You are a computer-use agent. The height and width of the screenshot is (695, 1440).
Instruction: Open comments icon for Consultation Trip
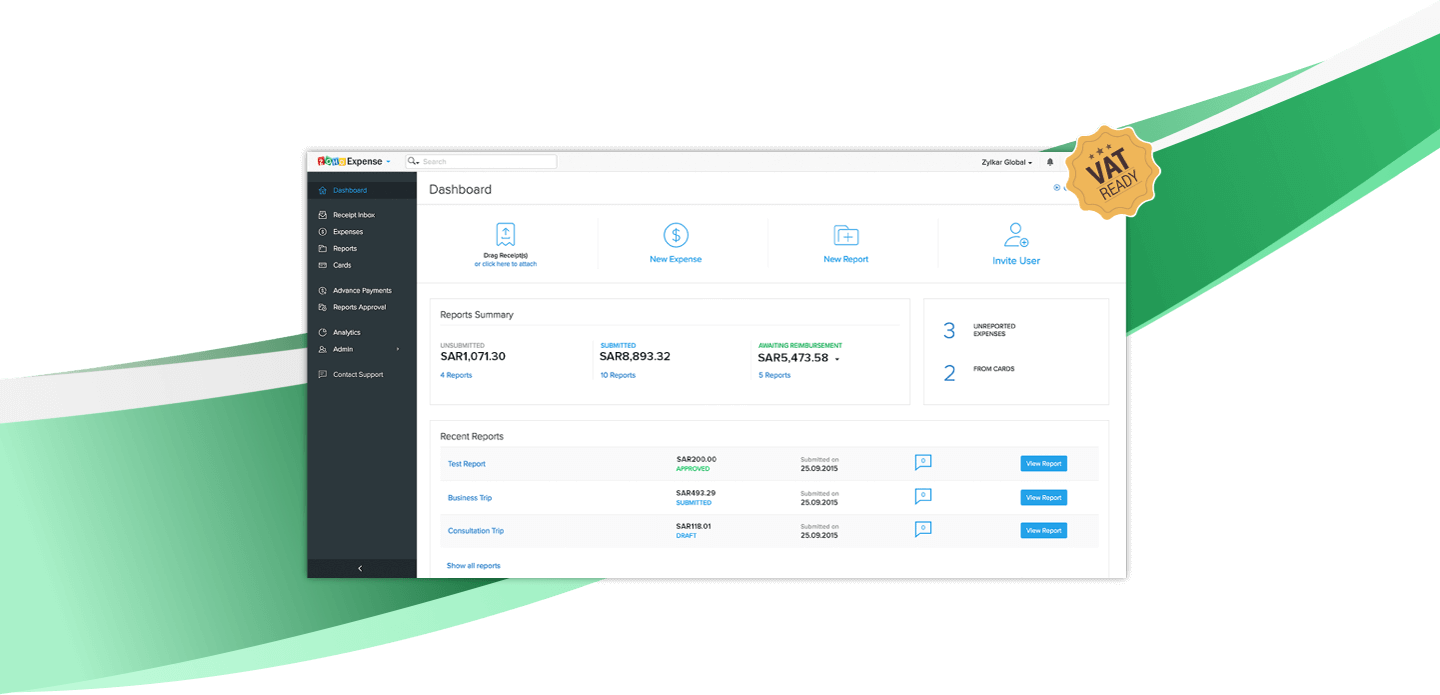923,529
